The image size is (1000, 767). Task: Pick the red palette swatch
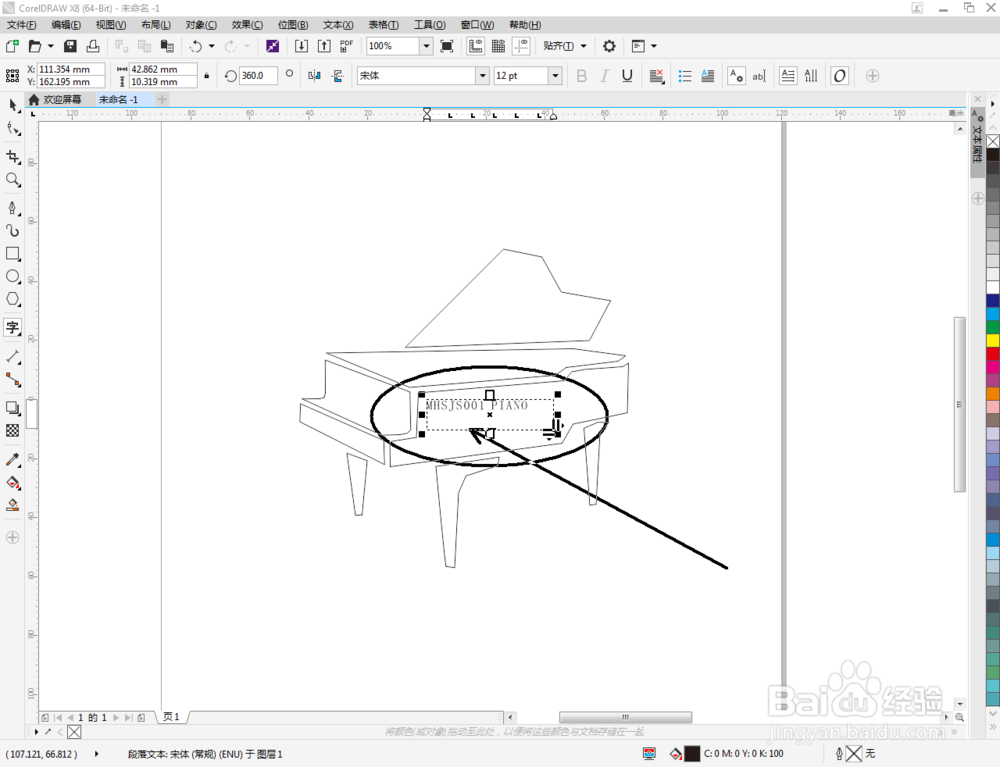pos(993,354)
